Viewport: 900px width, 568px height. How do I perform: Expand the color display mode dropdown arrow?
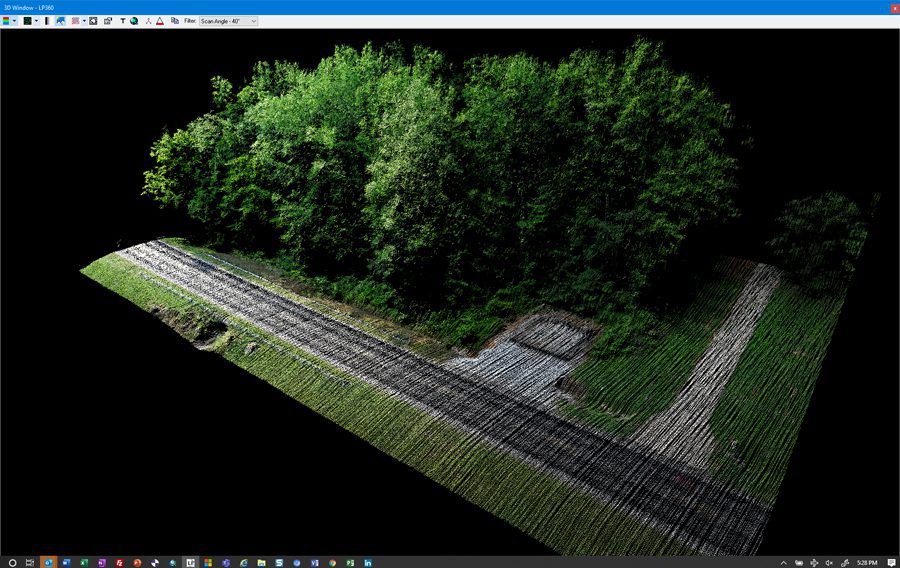coord(15,21)
